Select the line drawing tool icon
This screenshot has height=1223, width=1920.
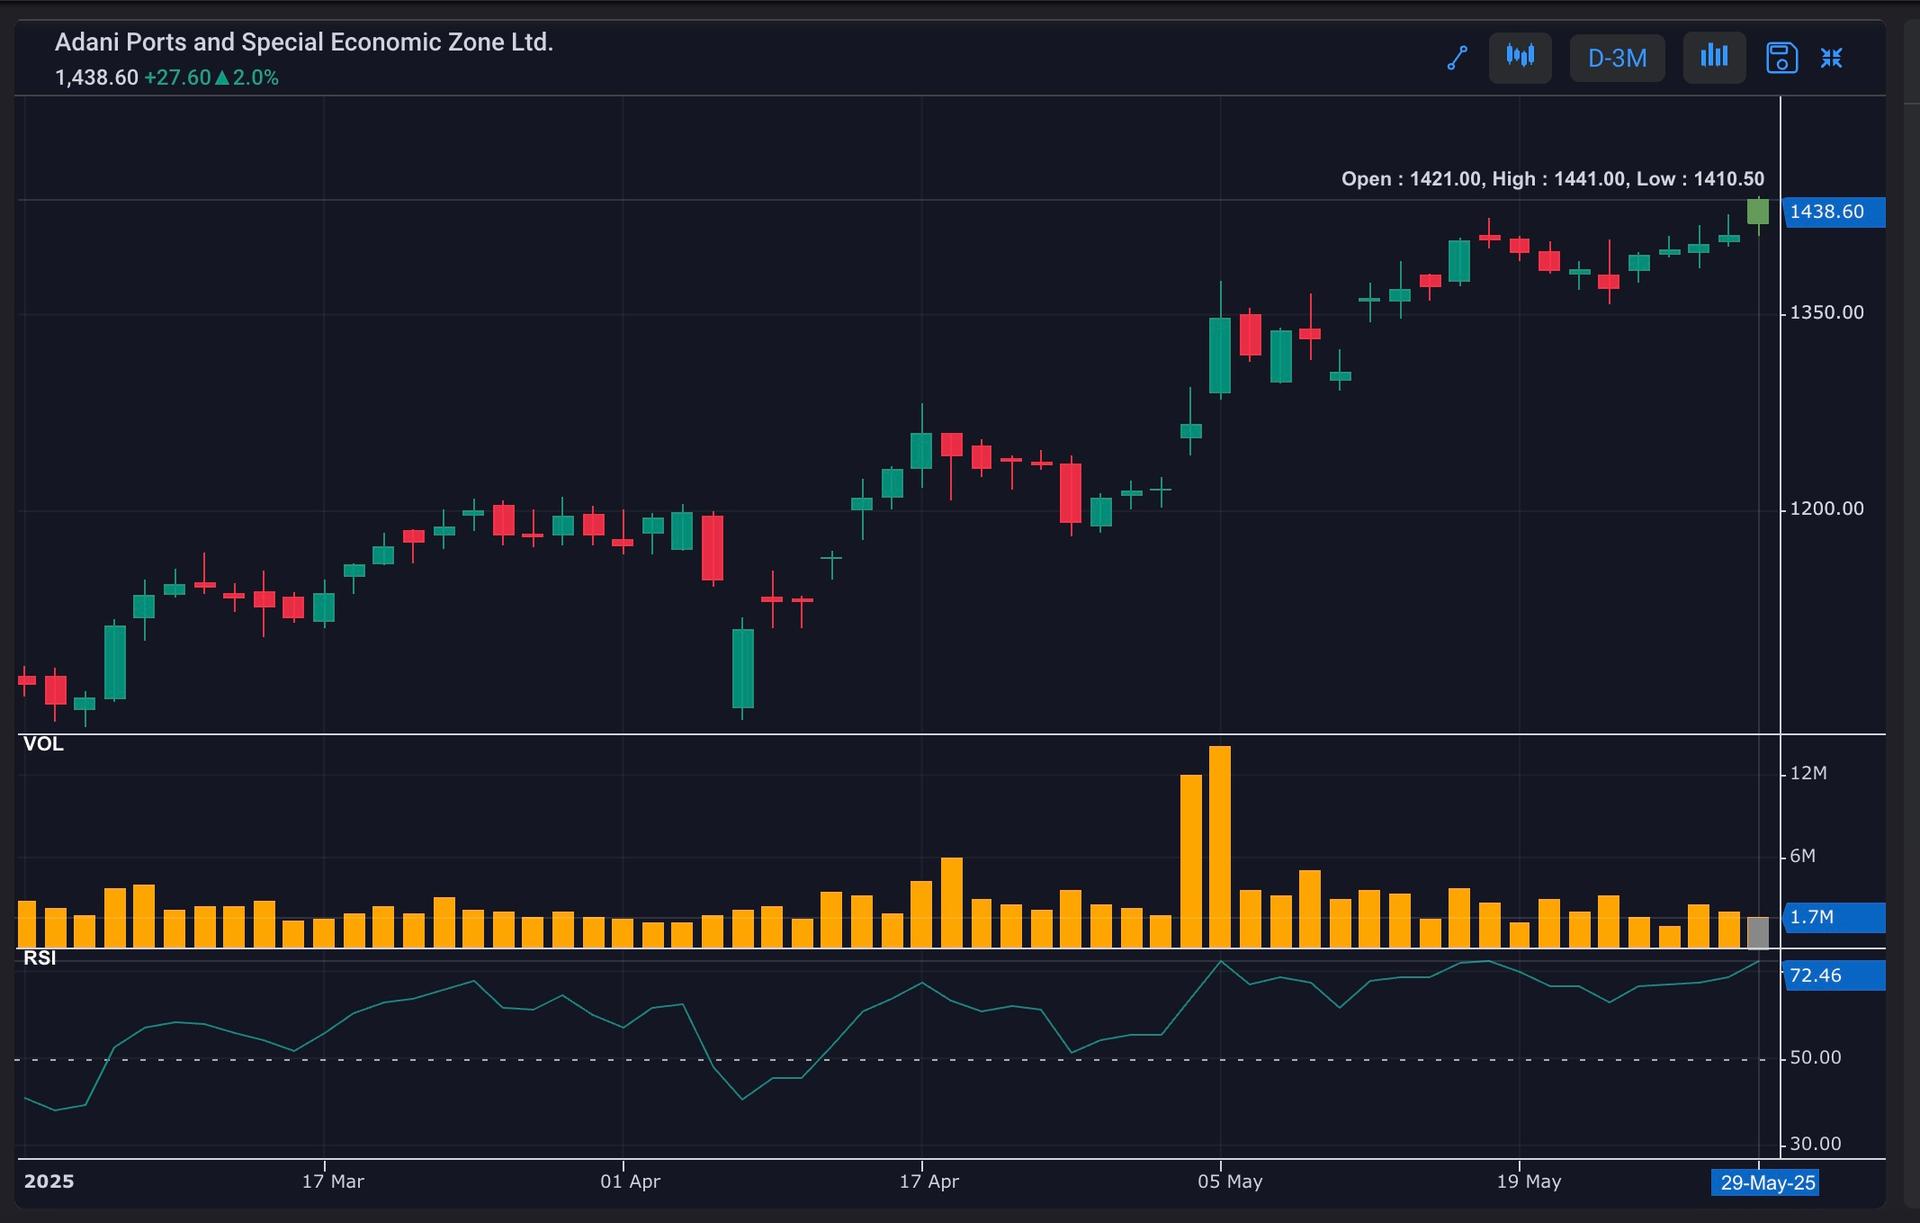[x=1457, y=58]
